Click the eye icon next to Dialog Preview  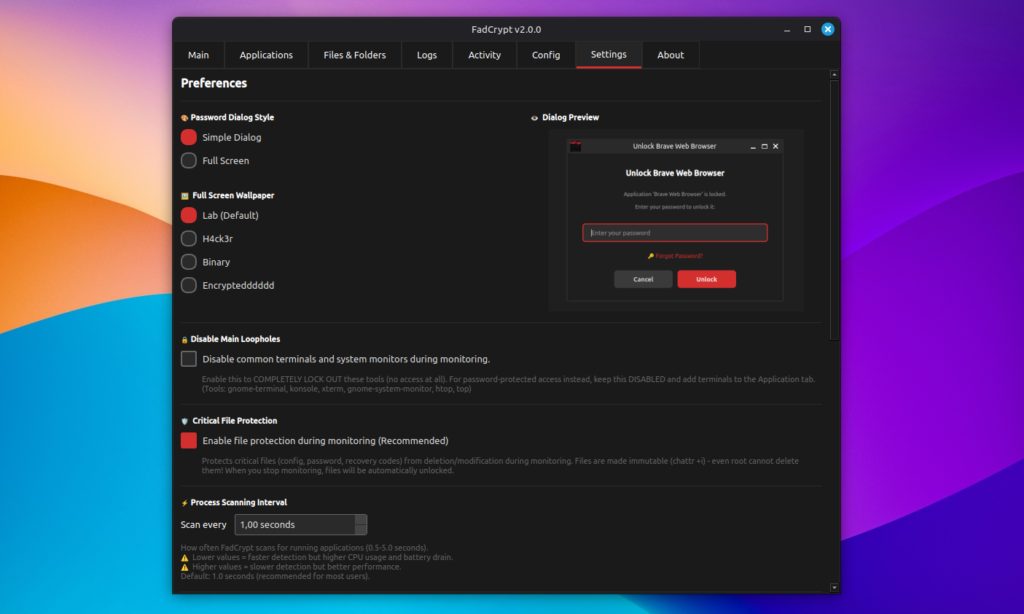[535, 118]
